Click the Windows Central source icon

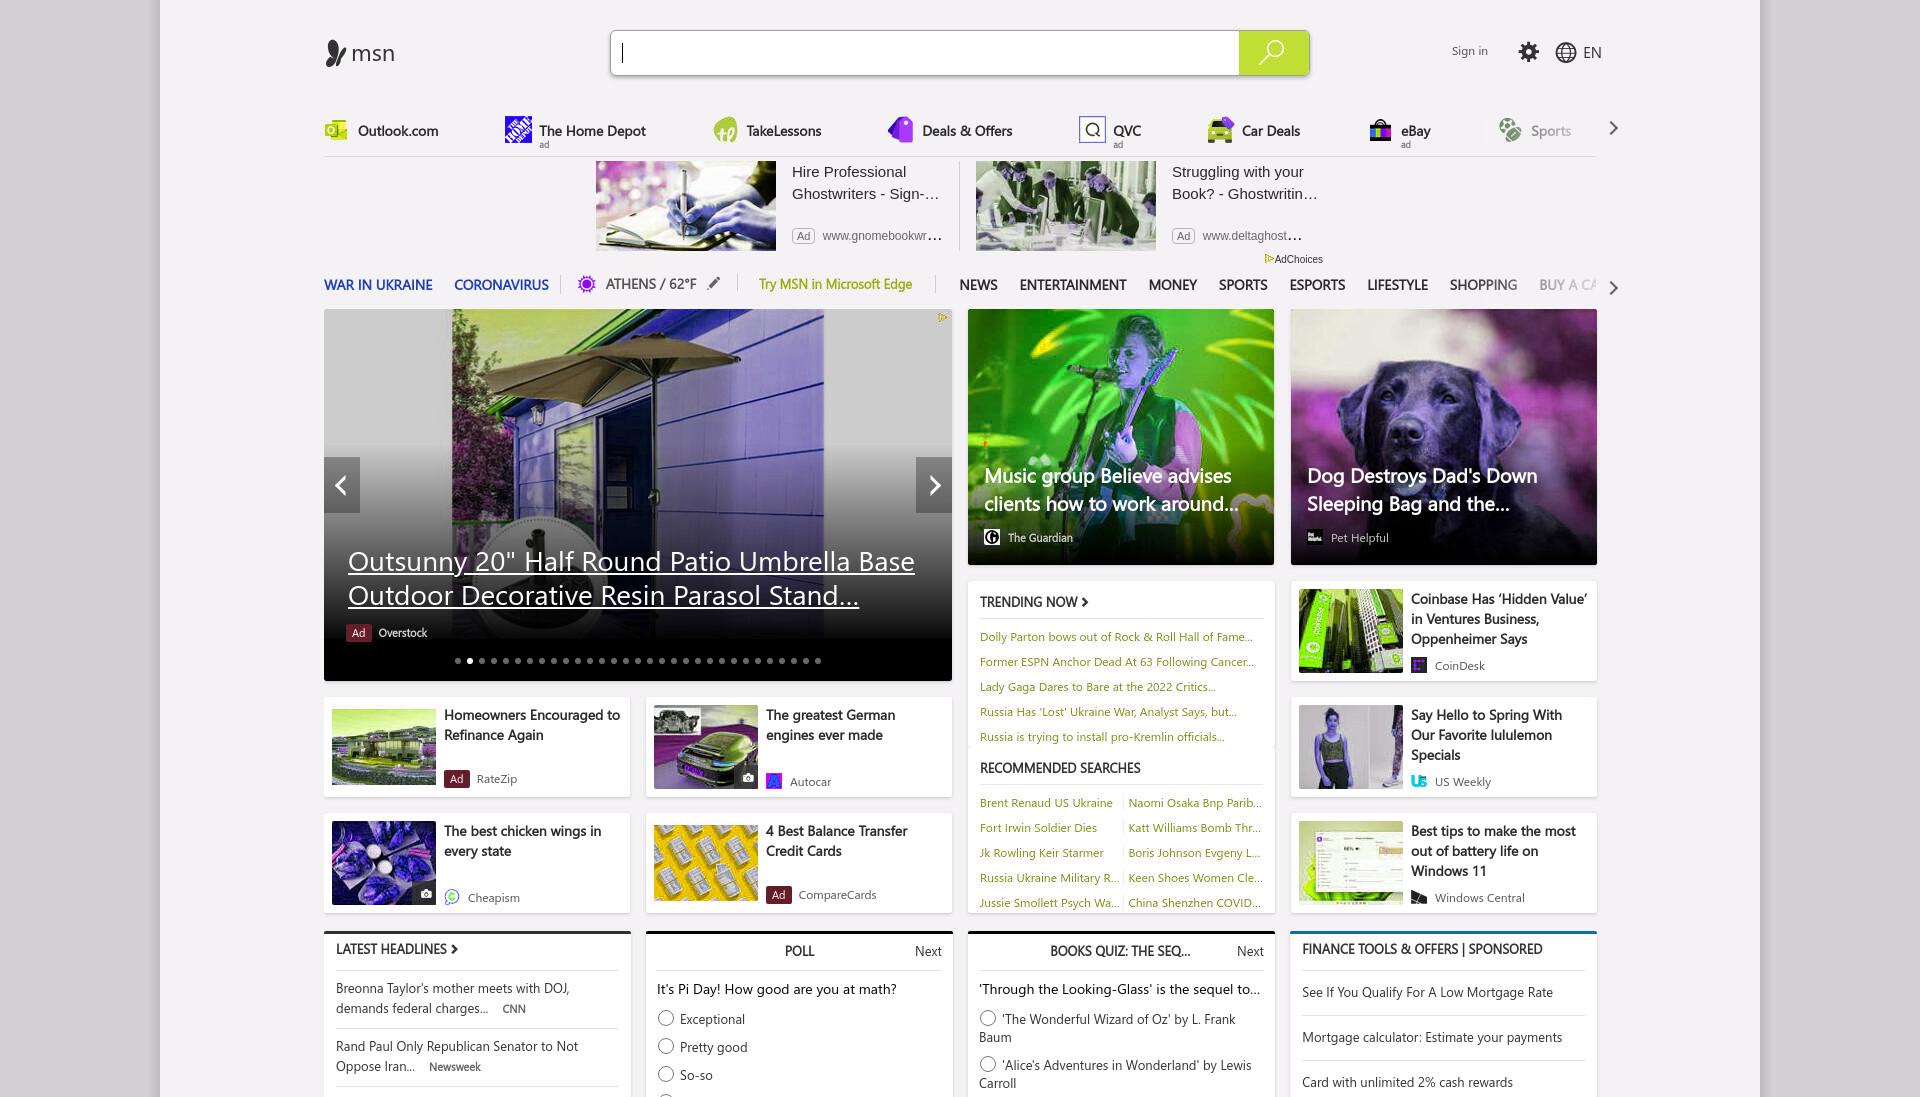pos(1419,897)
